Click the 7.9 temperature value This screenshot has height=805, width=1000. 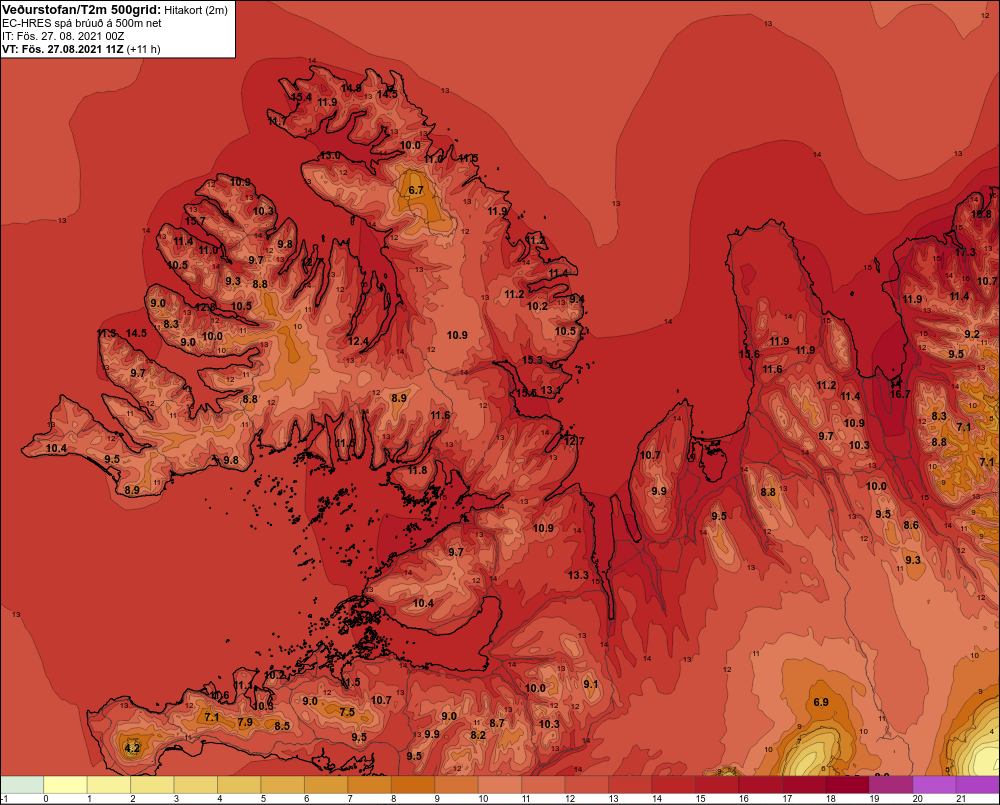click(245, 723)
